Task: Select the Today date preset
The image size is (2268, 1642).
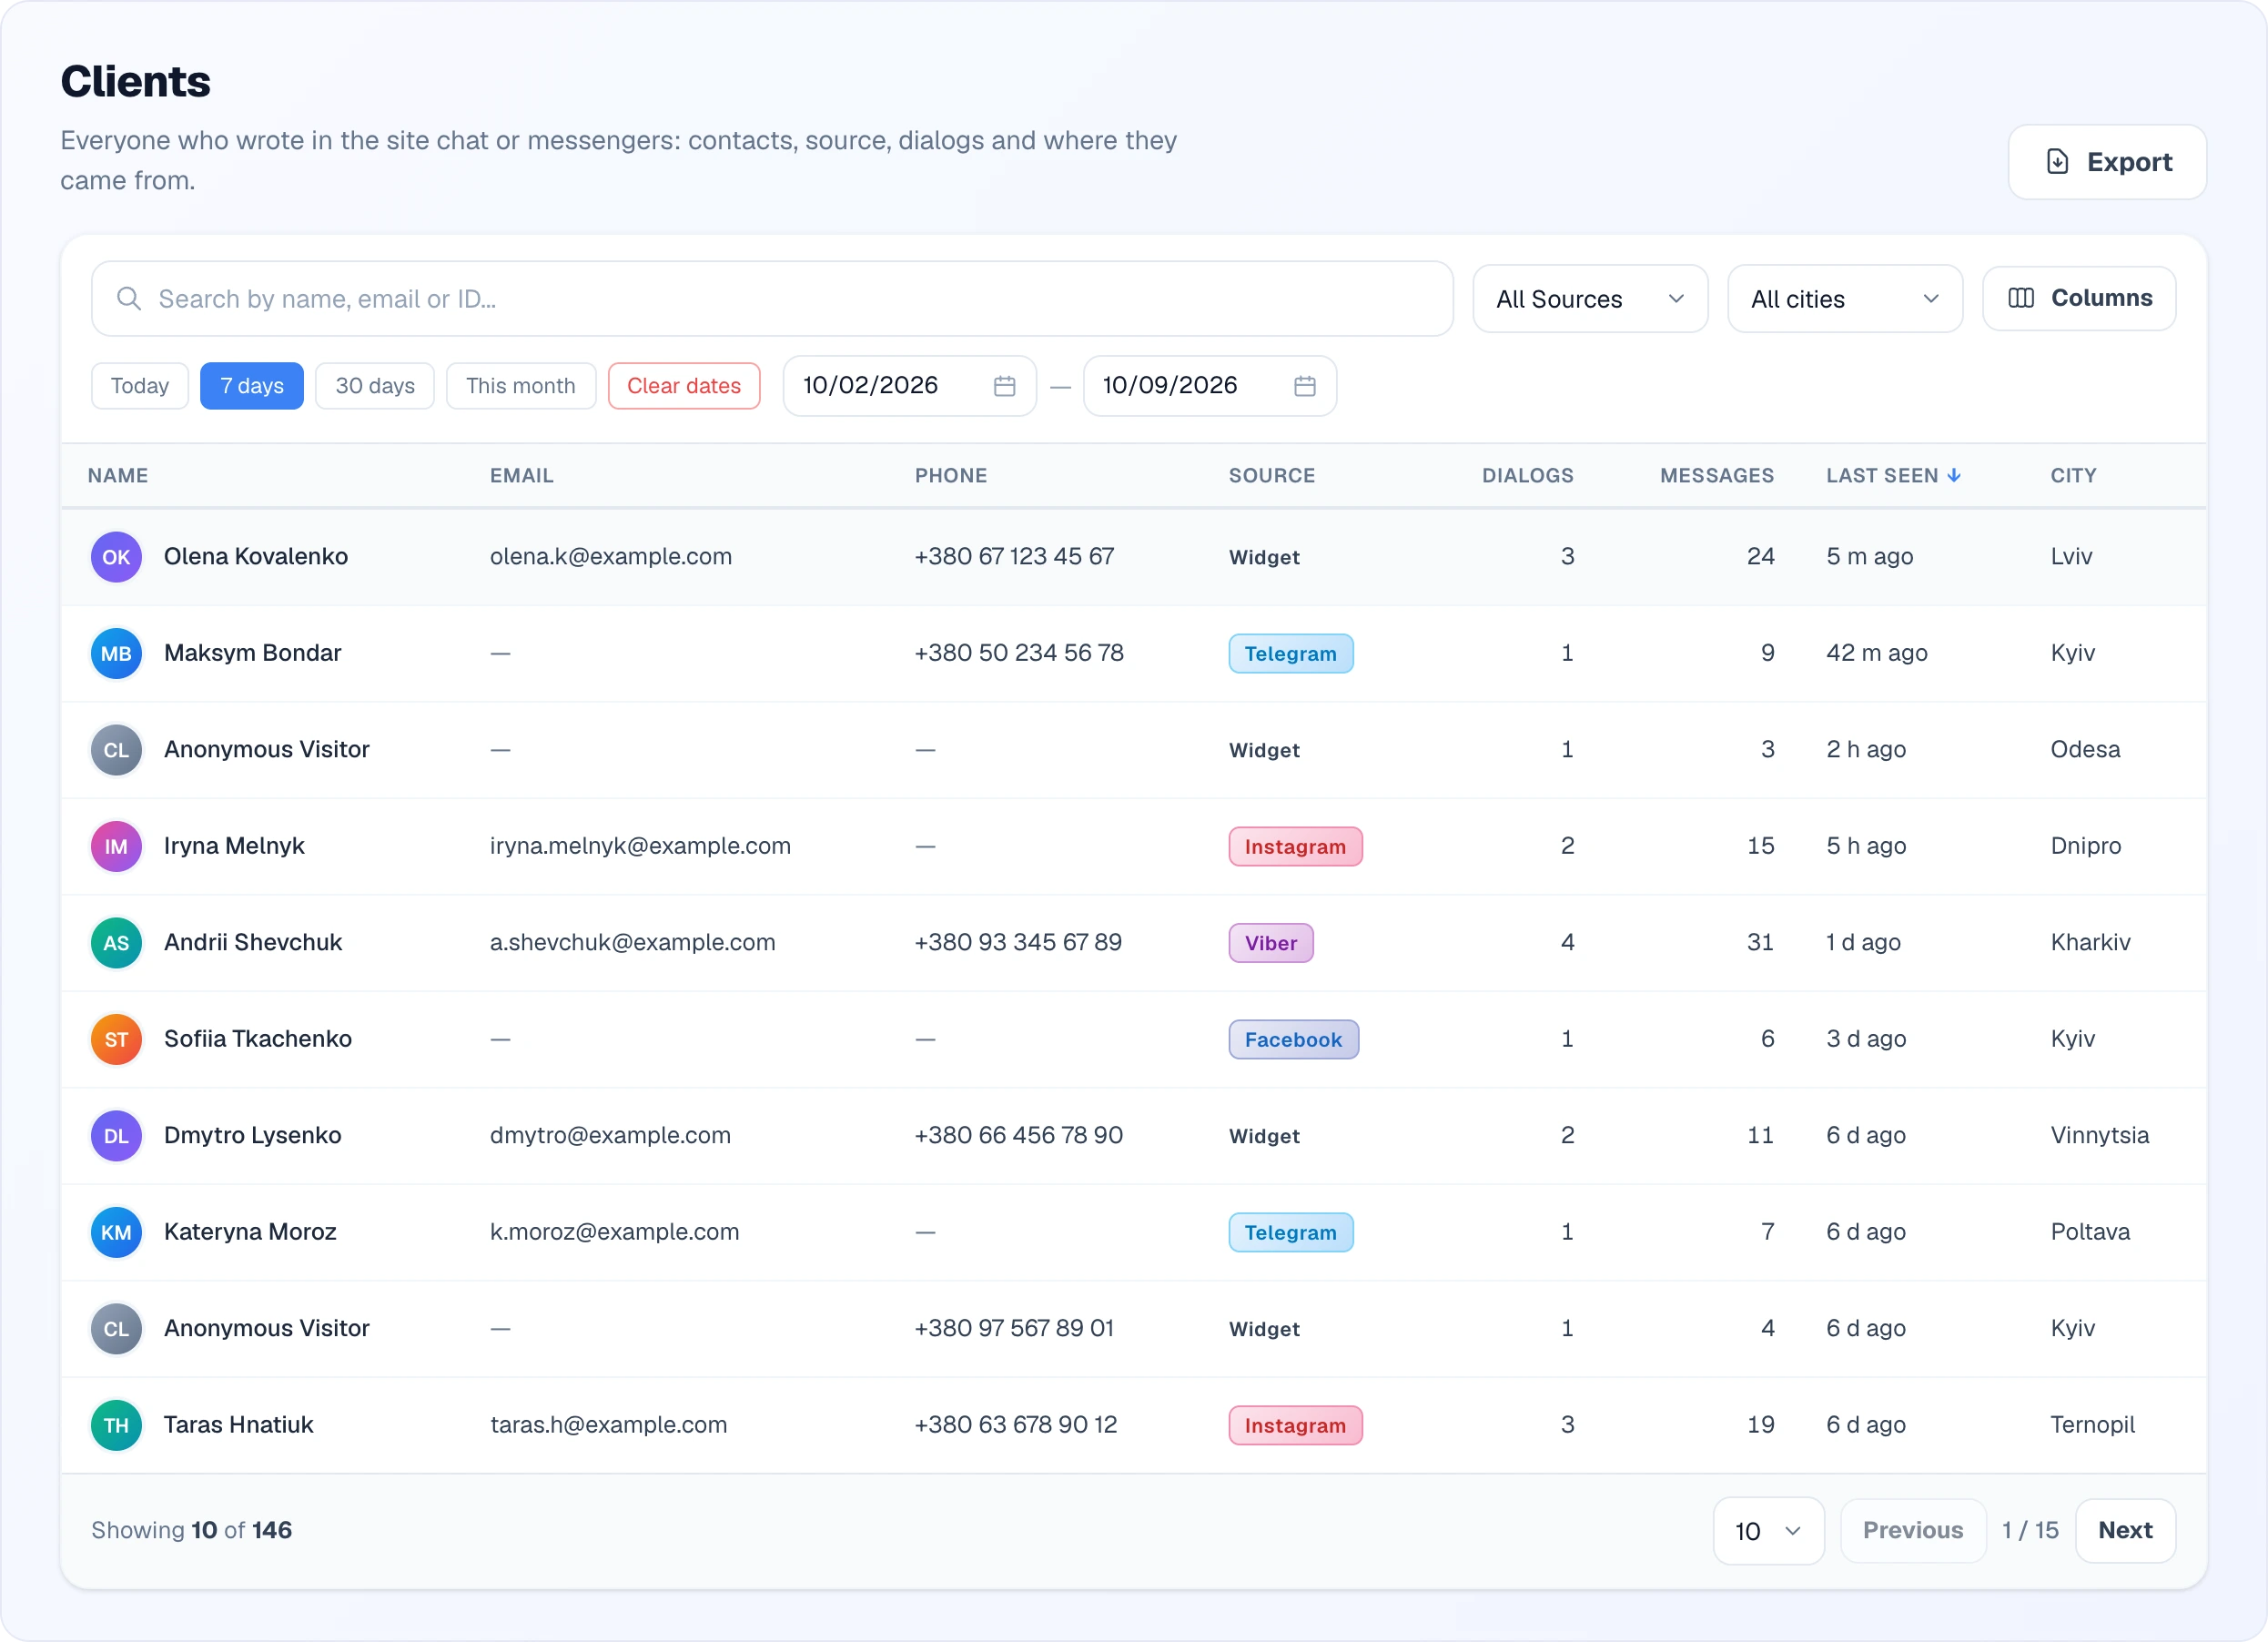Action: (x=140, y=386)
